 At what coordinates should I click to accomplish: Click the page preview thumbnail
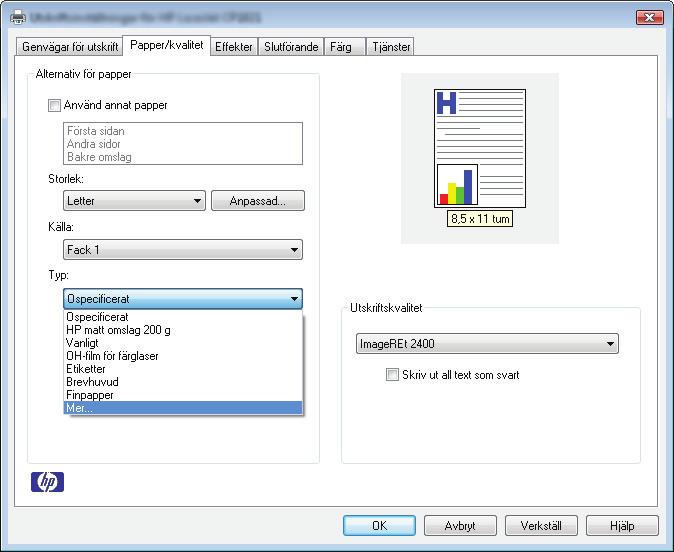pos(480,148)
